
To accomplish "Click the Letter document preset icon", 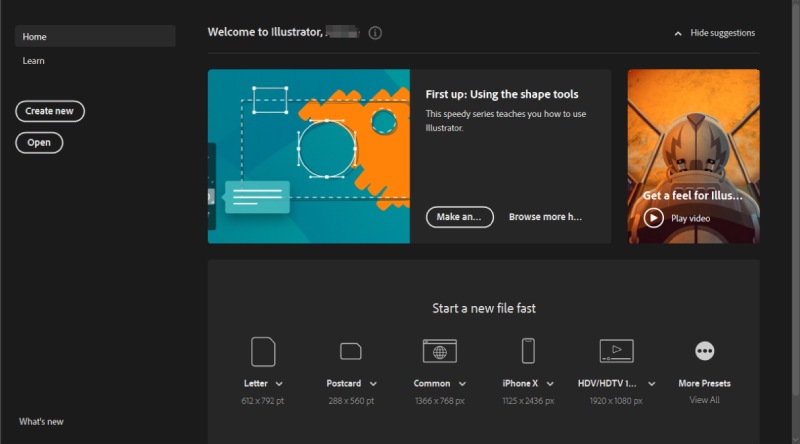I will point(263,351).
